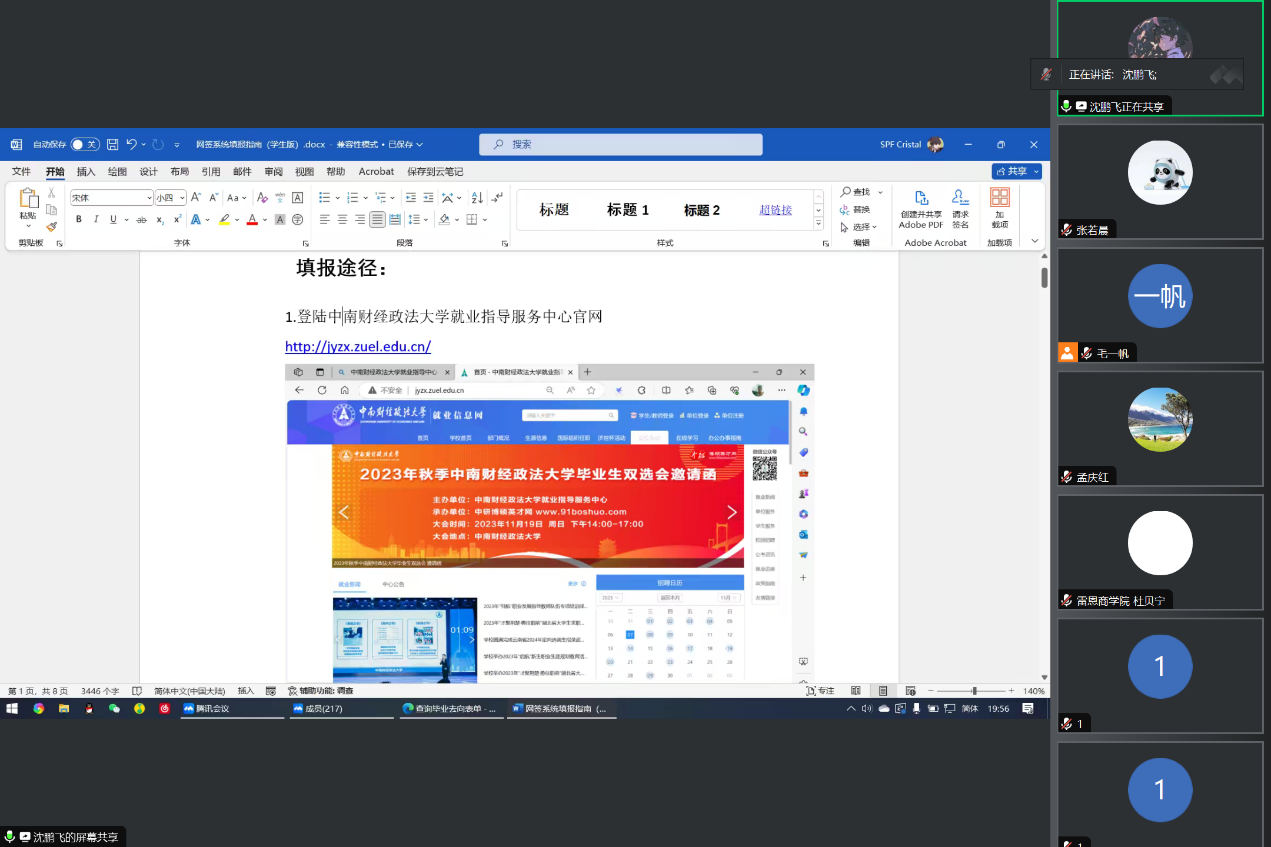This screenshot has width=1271, height=847.
Task: Switch to the 插入 ribbon tab
Action: (86, 171)
